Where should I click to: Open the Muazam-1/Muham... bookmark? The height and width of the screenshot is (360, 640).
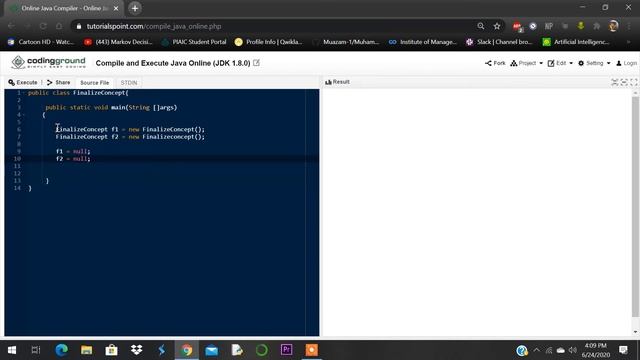(x=346, y=42)
